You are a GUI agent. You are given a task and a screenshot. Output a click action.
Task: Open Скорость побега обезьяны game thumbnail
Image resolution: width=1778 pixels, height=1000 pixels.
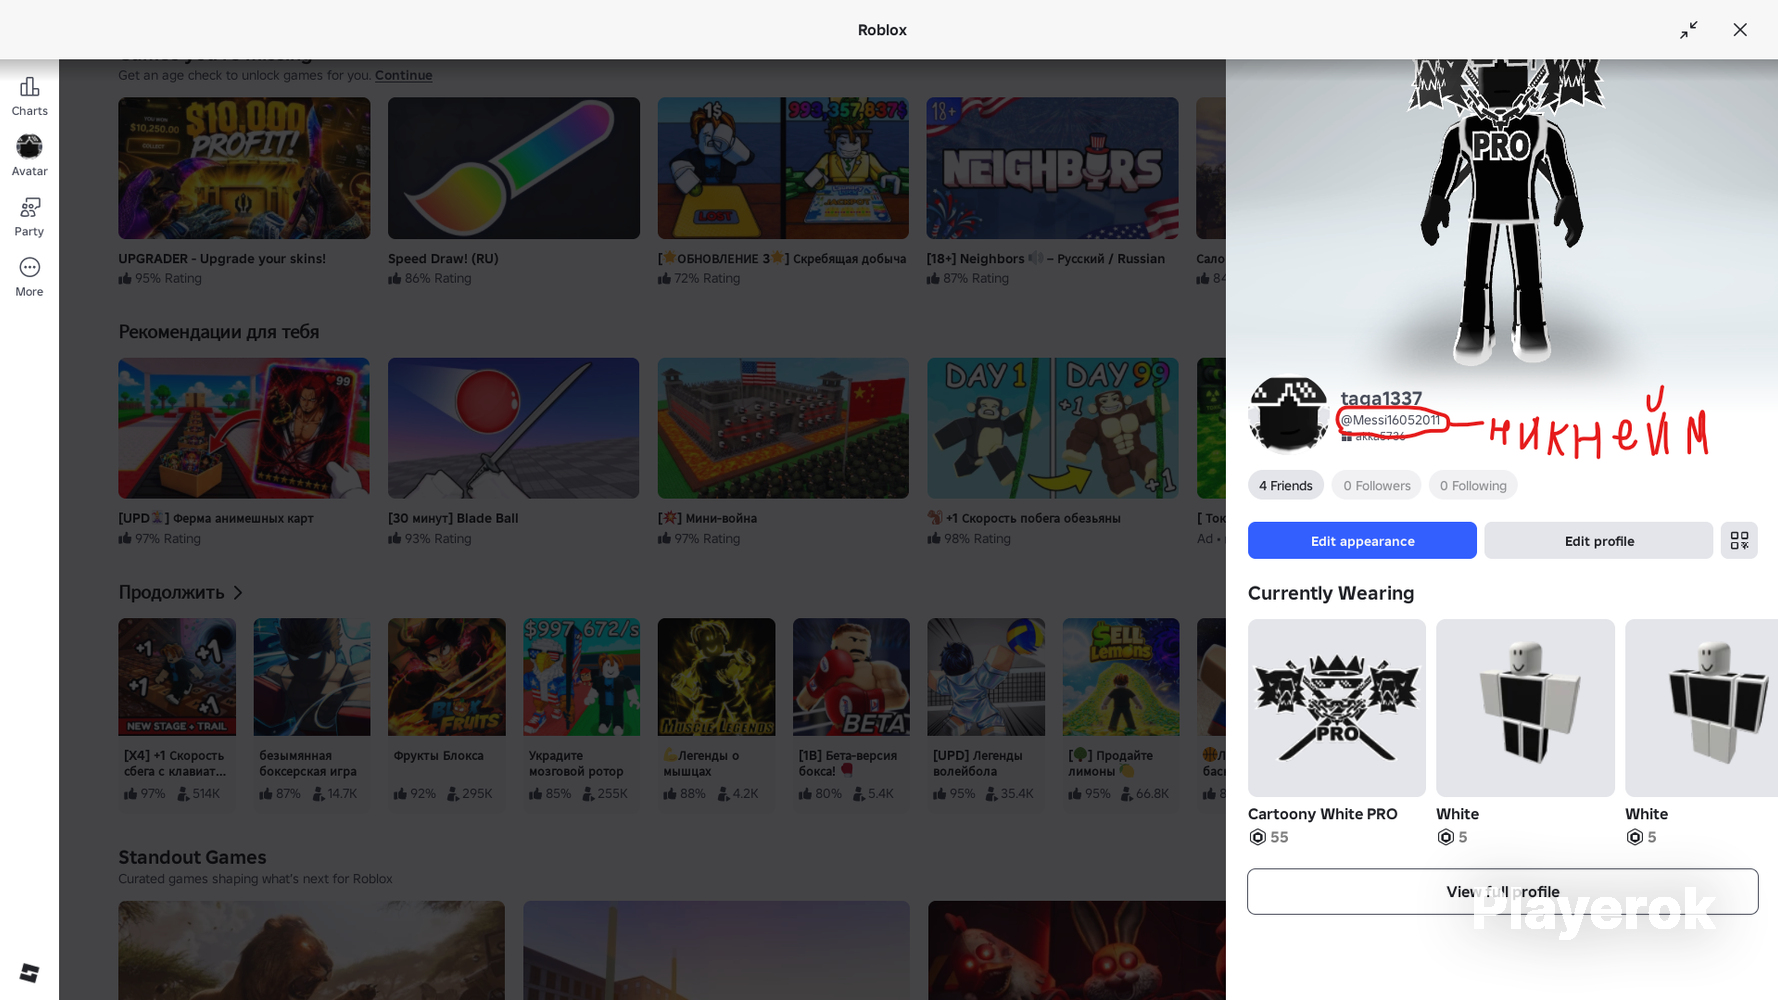click(1052, 428)
